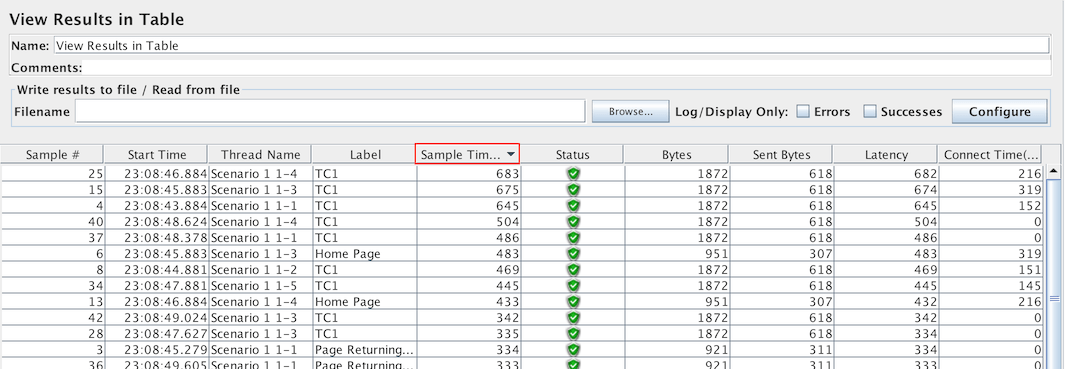The height and width of the screenshot is (369, 1065).
Task: Click the Label column header
Action: point(365,154)
